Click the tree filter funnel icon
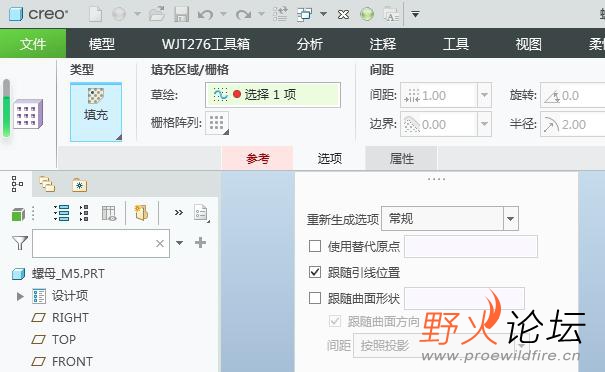 (20, 243)
